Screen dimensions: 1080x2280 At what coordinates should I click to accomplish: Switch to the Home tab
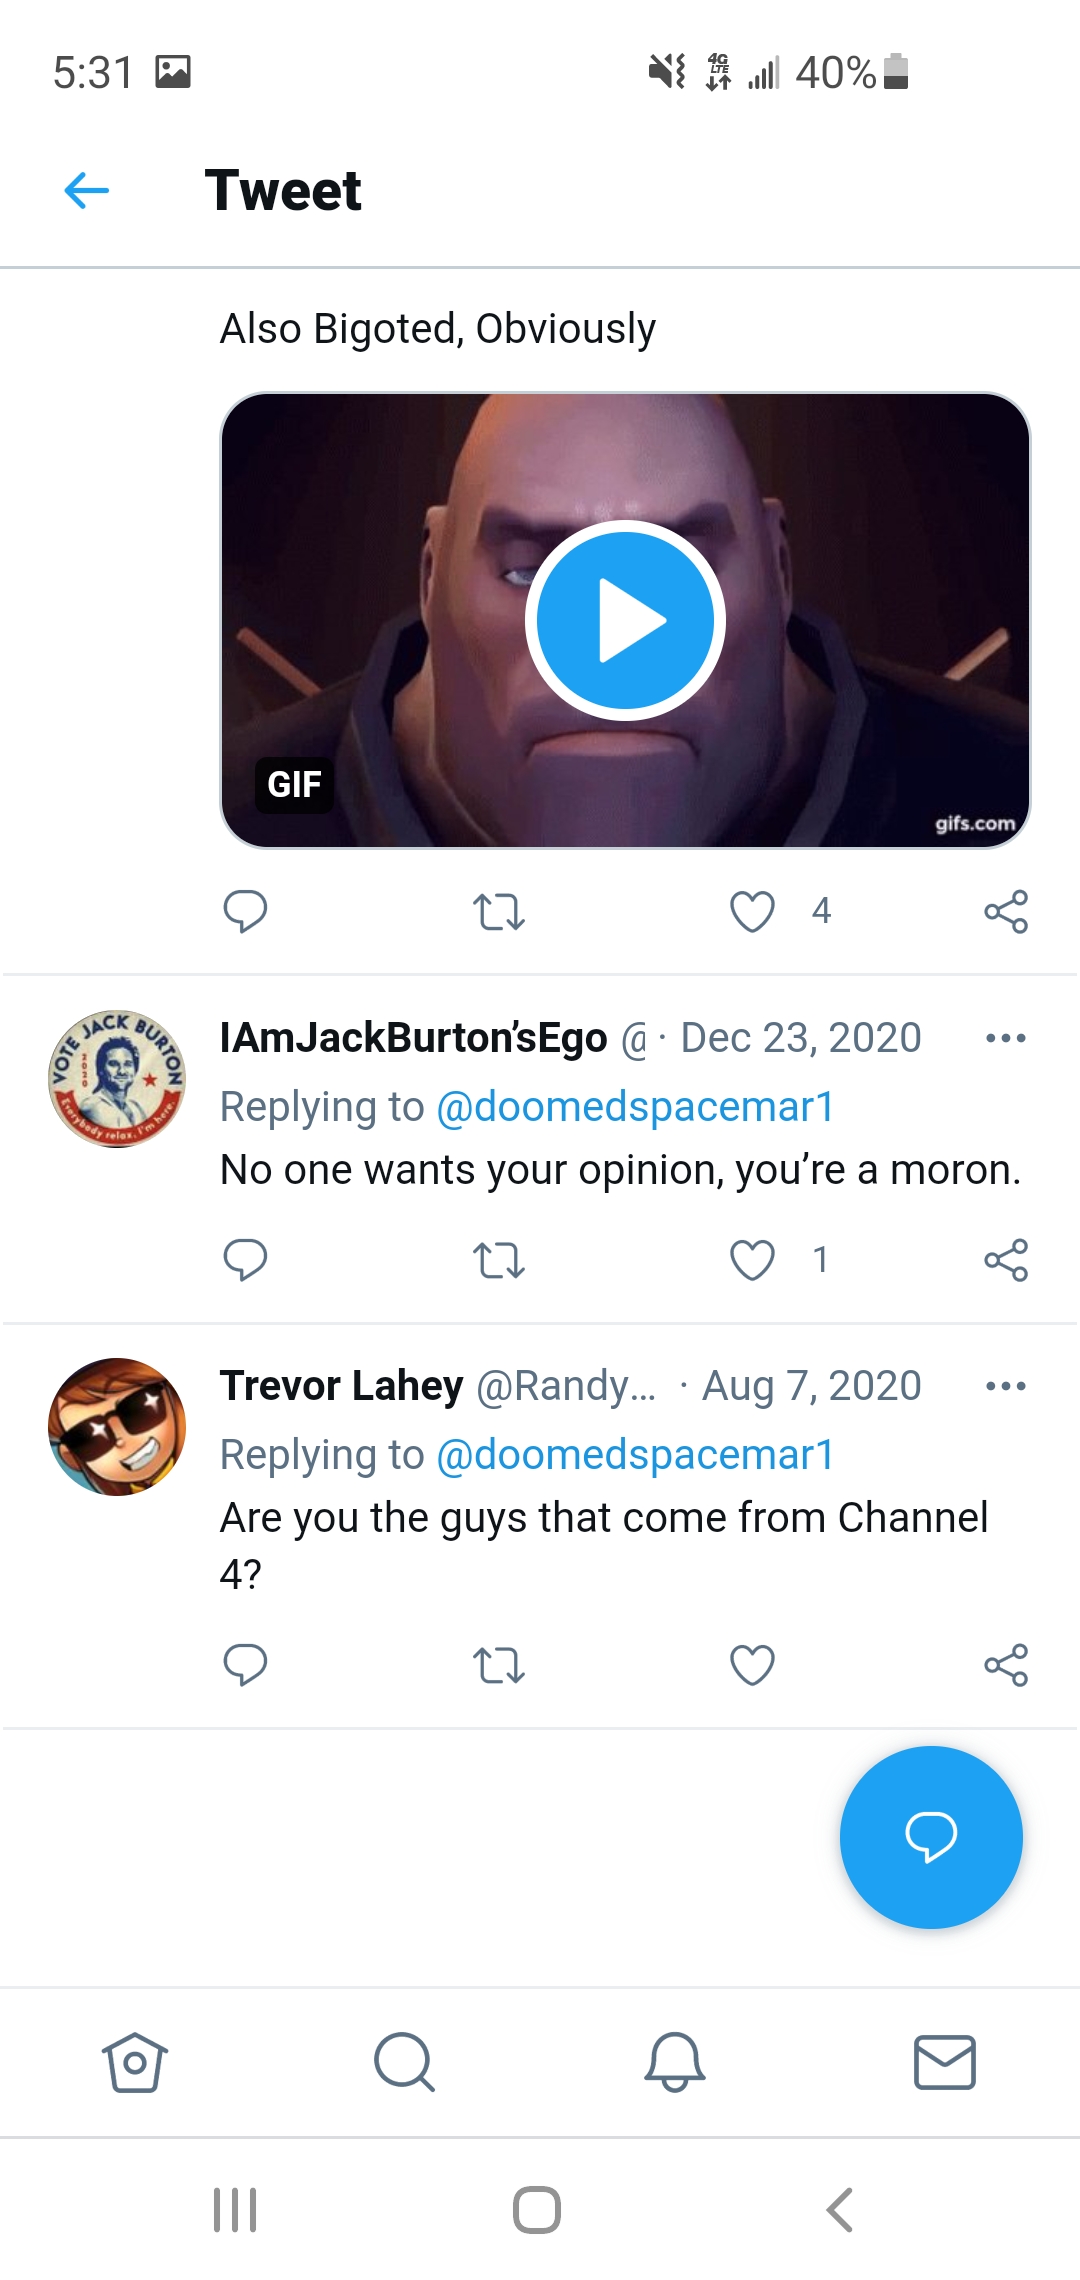tap(135, 2062)
